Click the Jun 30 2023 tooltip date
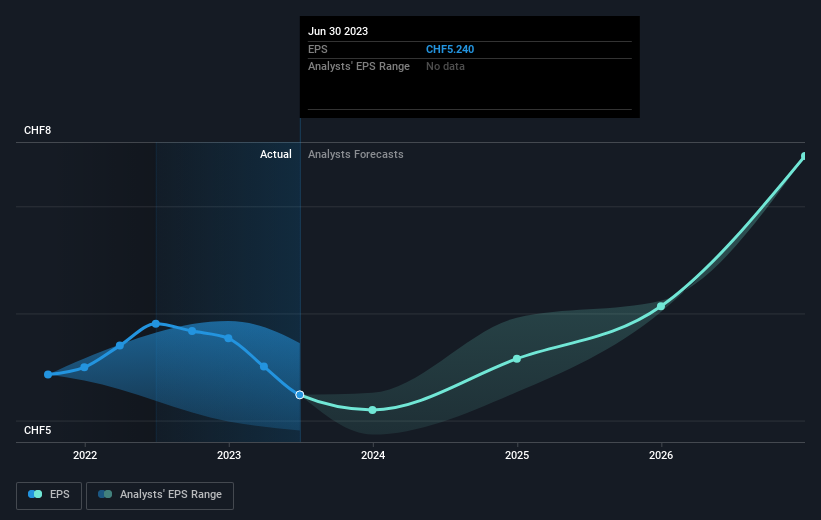The width and height of the screenshot is (821, 520). pos(338,31)
